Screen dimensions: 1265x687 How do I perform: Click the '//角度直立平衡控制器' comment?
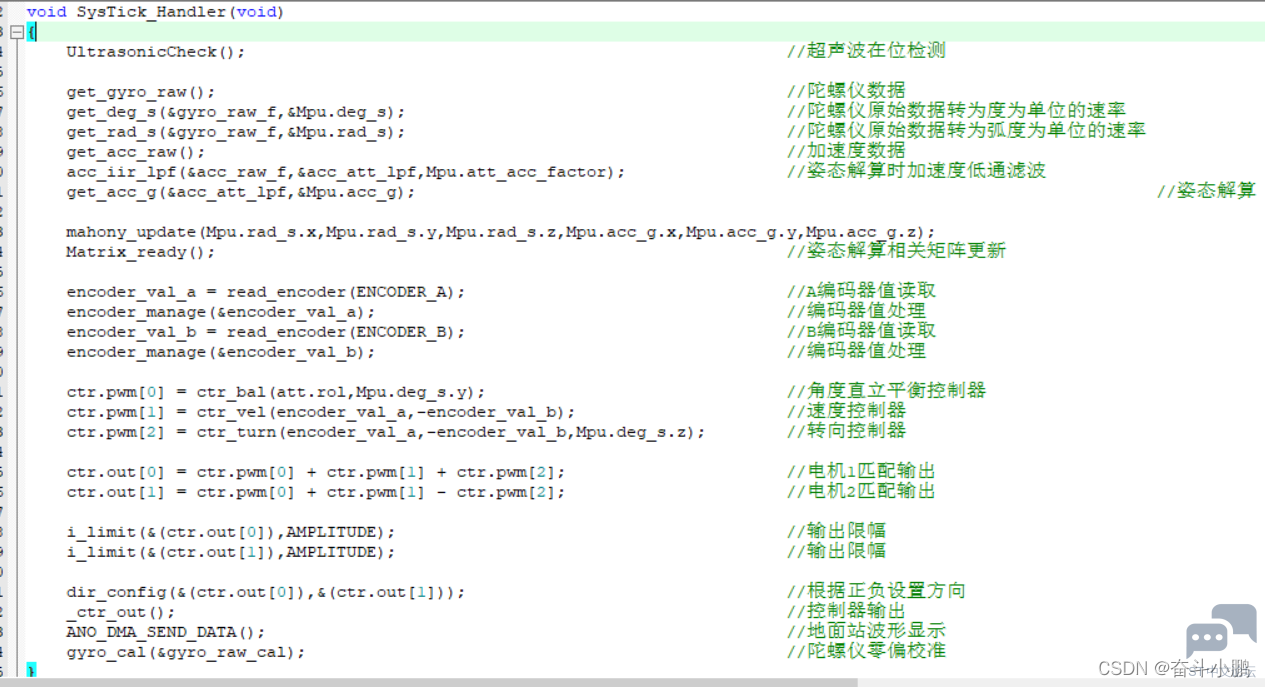pos(886,391)
